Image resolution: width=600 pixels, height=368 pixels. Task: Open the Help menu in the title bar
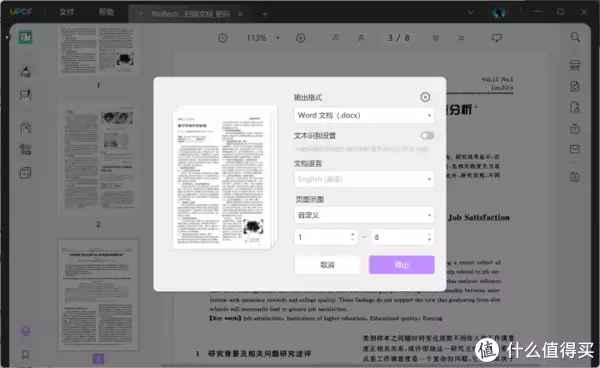[x=106, y=12]
